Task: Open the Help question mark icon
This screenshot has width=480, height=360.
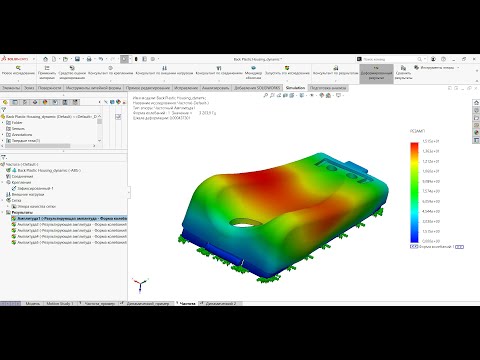Action: (x=443, y=59)
